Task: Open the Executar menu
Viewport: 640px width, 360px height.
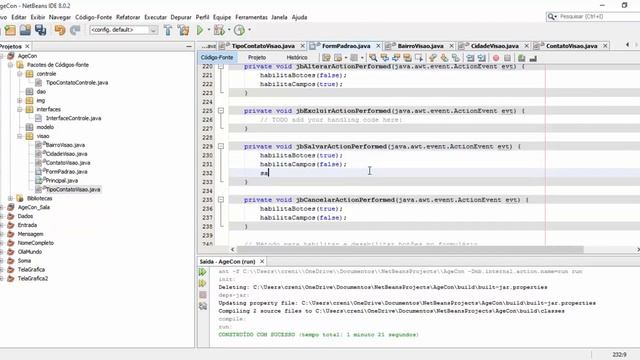Action: tap(156, 17)
